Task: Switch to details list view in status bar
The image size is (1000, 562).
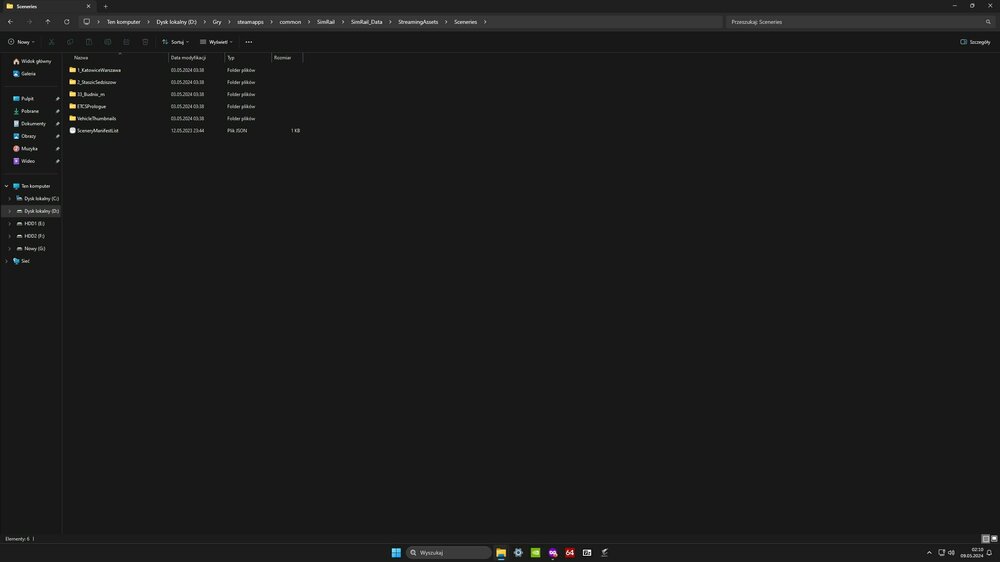Action: (985, 539)
